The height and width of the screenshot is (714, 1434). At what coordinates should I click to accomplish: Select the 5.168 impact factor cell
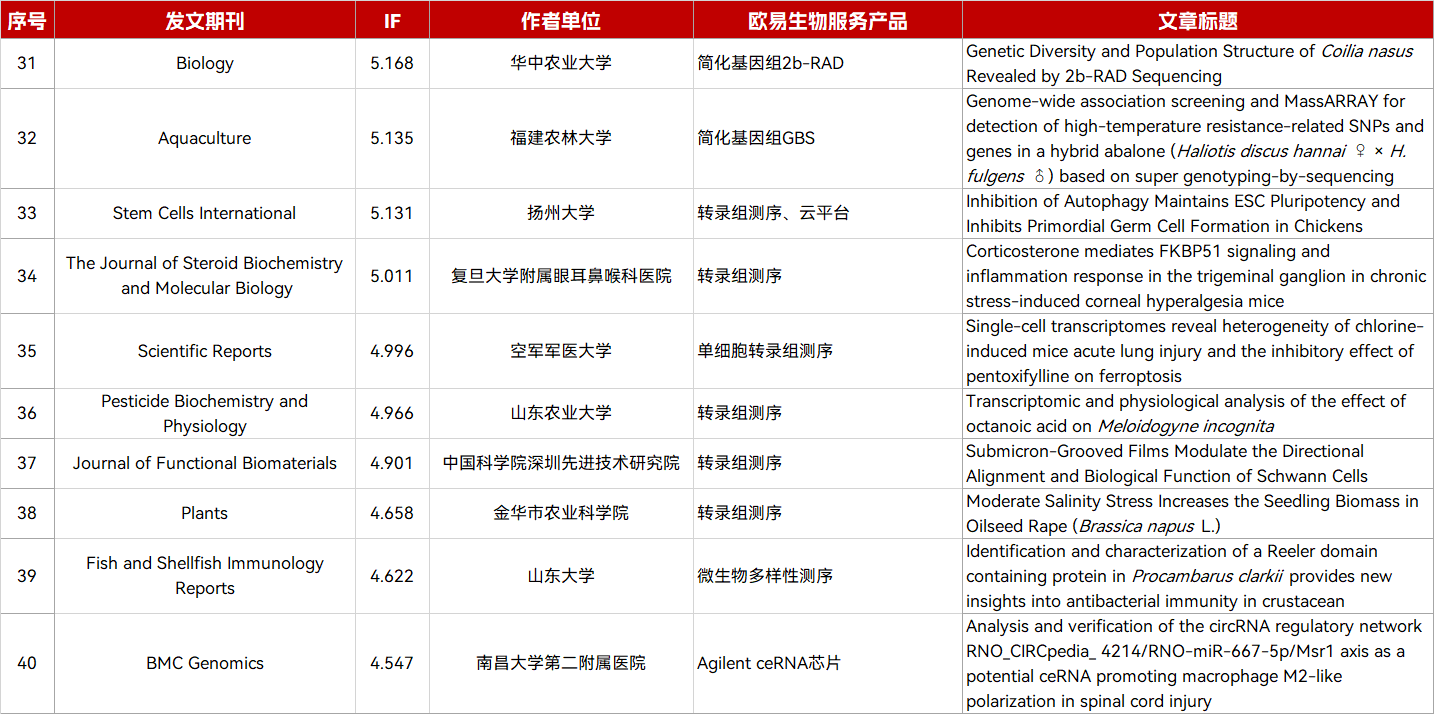[x=392, y=64]
